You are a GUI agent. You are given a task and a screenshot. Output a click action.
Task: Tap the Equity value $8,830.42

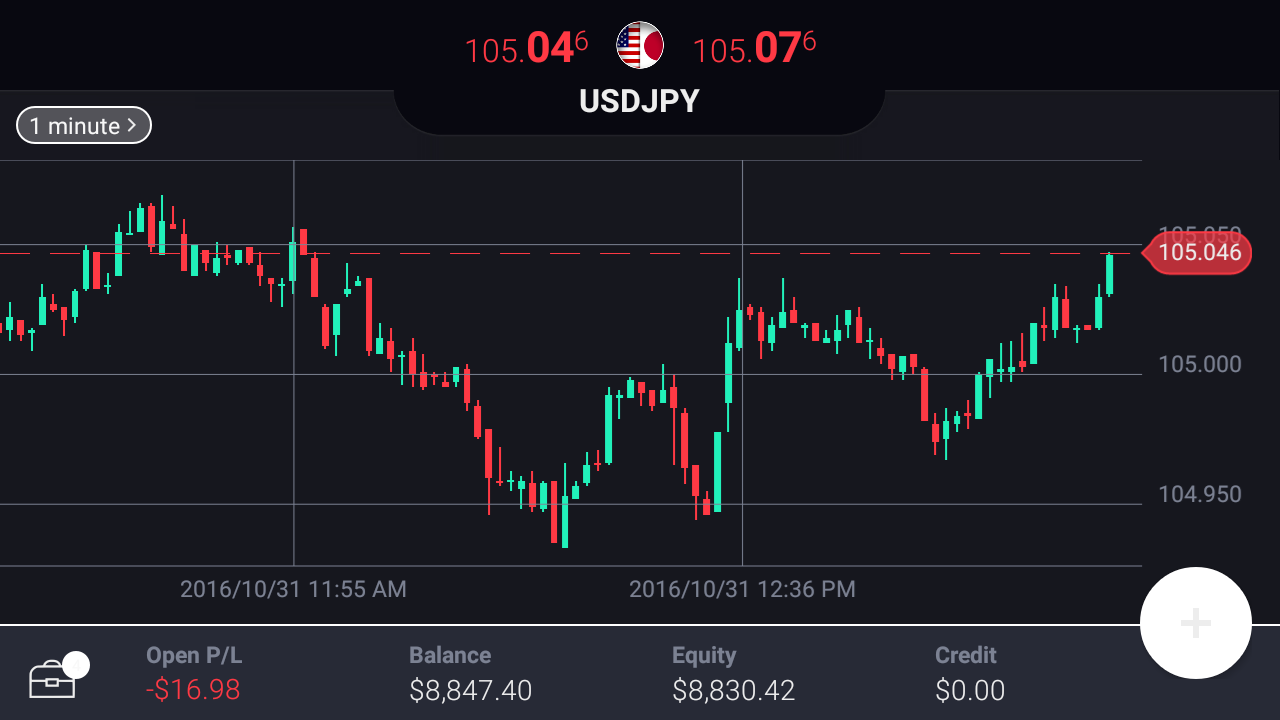click(x=734, y=690)
